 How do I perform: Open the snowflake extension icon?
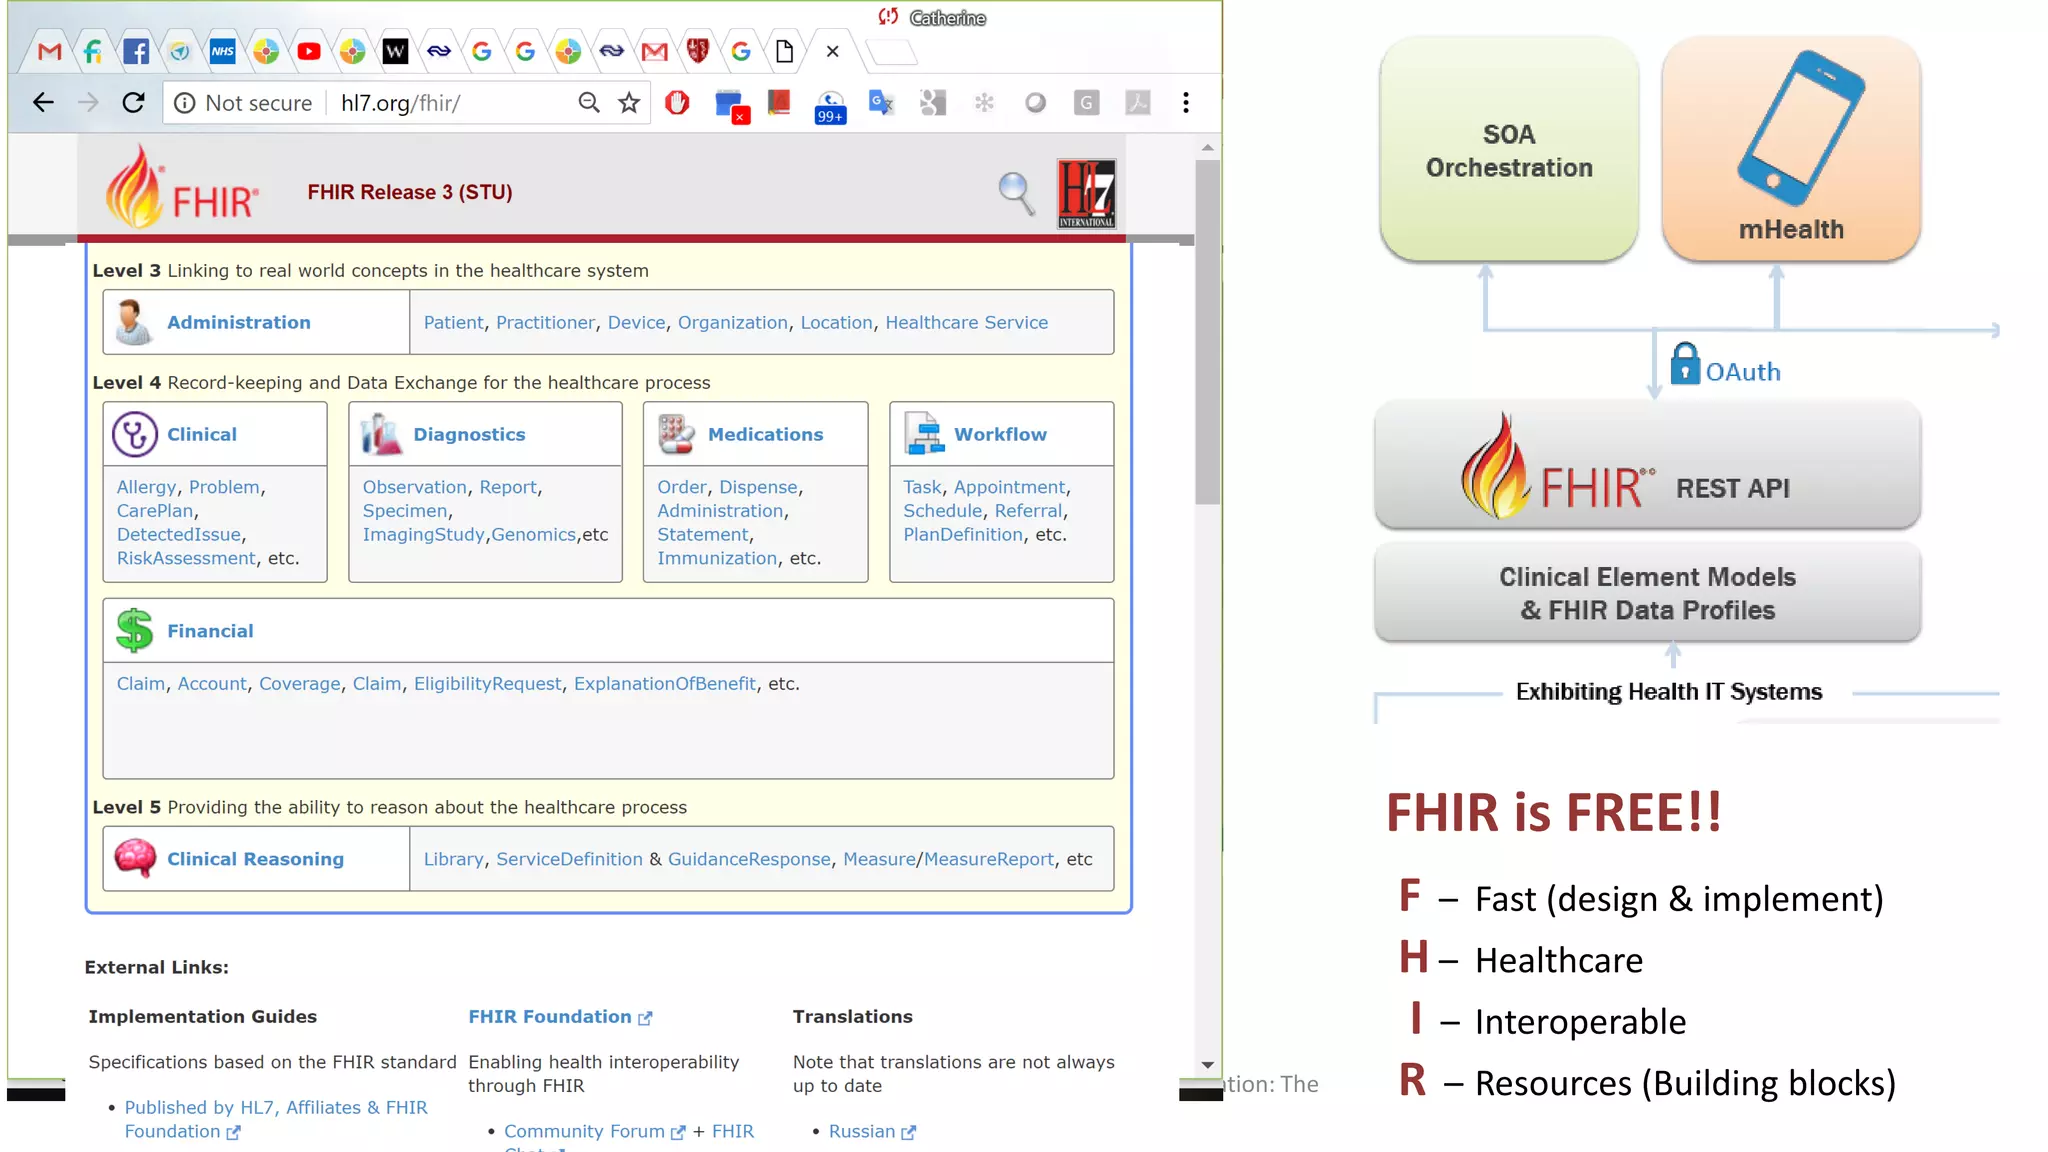(x=984, y=102)
